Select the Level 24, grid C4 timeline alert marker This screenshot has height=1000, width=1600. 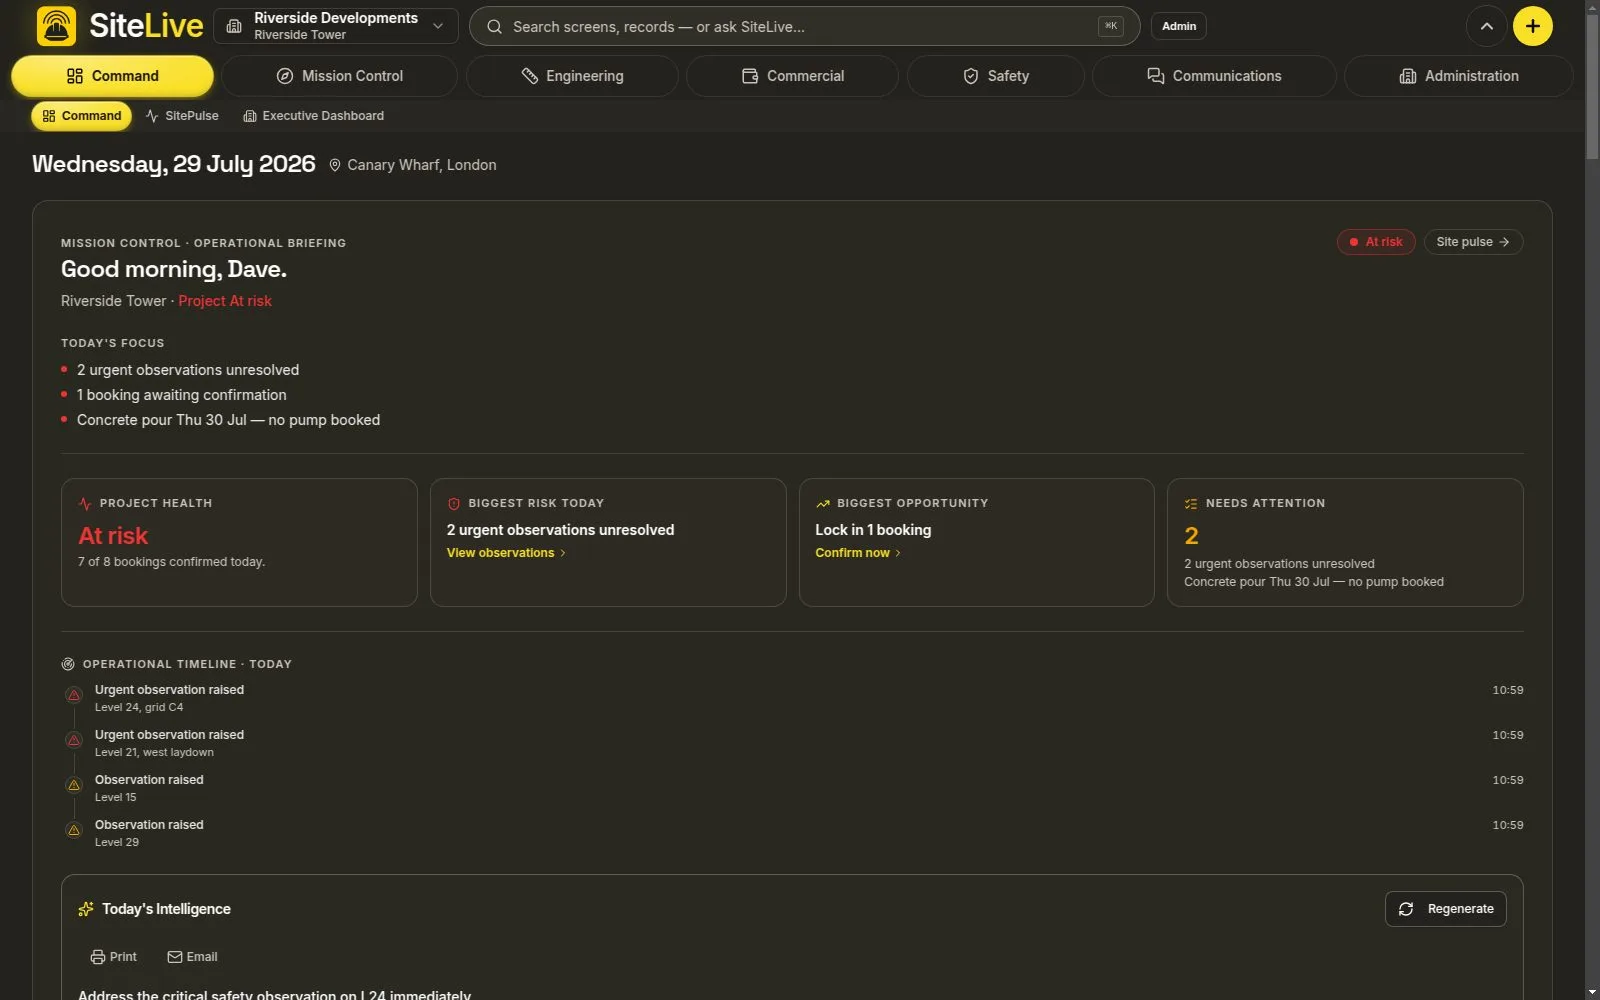(x=74, y=695)
